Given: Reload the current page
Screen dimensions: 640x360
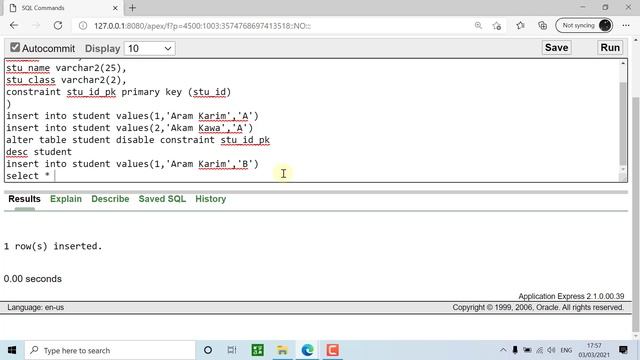Looking at the screenshot, I should (58, 25).
